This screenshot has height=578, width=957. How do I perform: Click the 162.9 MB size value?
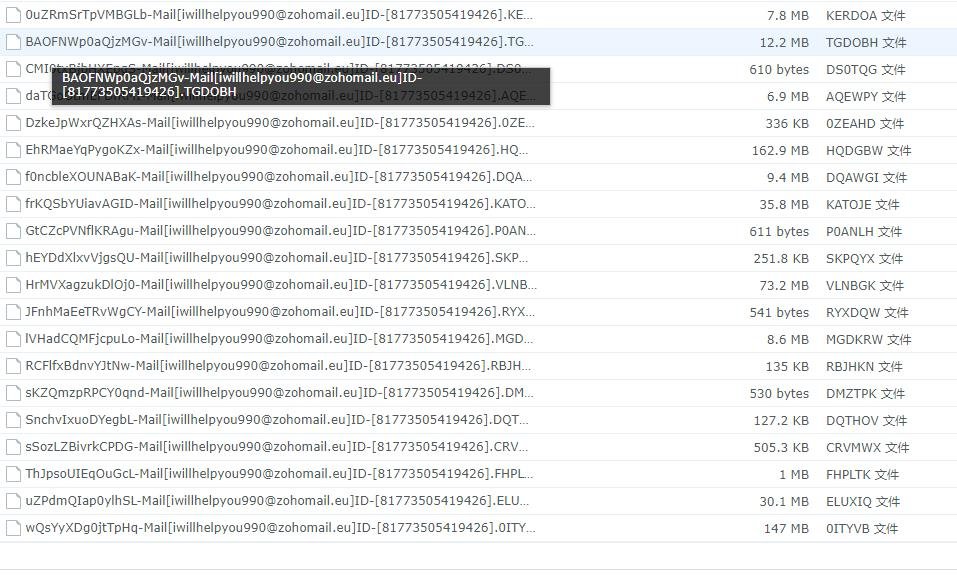click(x=780, y=151)
